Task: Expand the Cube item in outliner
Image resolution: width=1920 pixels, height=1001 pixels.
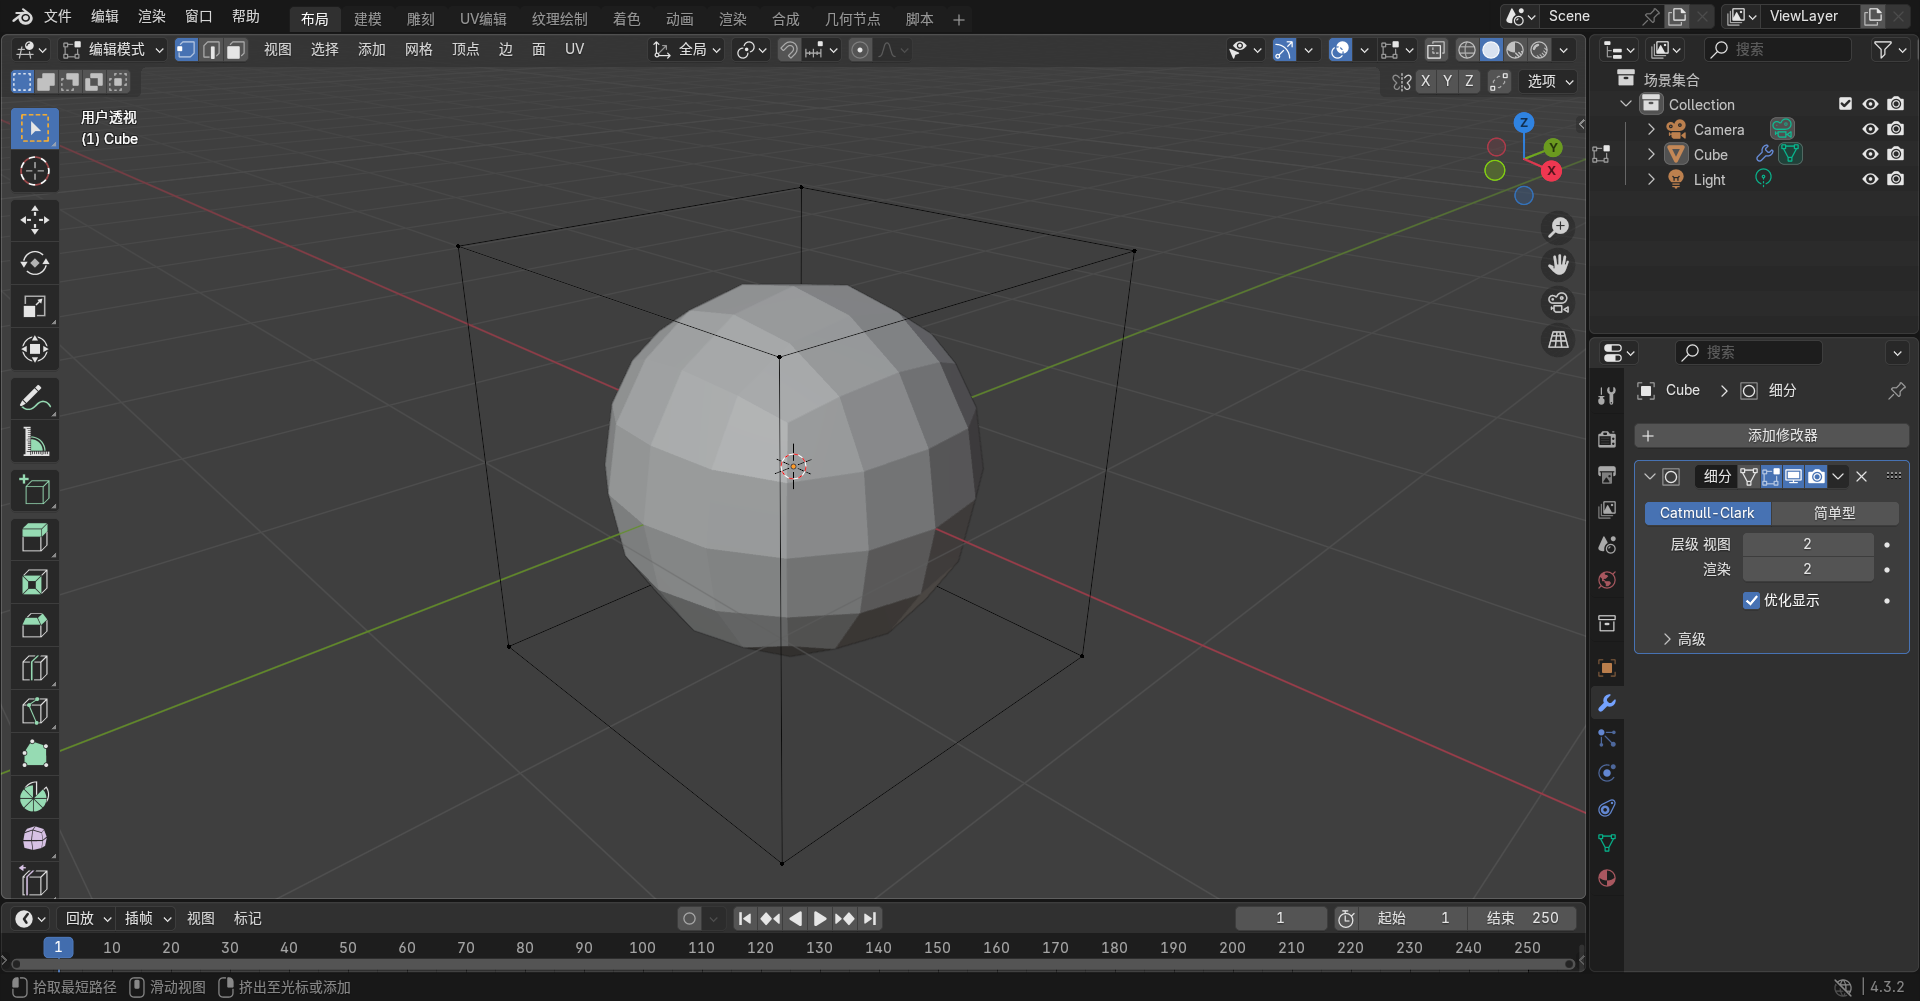Action: (x=1651, y=154)
